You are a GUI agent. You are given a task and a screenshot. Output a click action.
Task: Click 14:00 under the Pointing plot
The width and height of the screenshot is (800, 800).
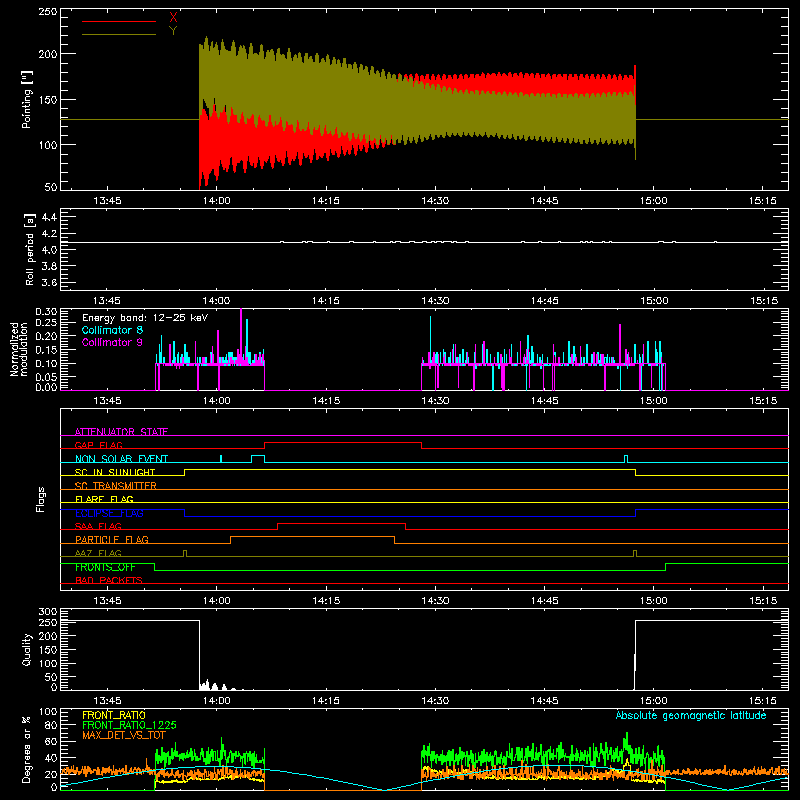click(x=216, y=201)
